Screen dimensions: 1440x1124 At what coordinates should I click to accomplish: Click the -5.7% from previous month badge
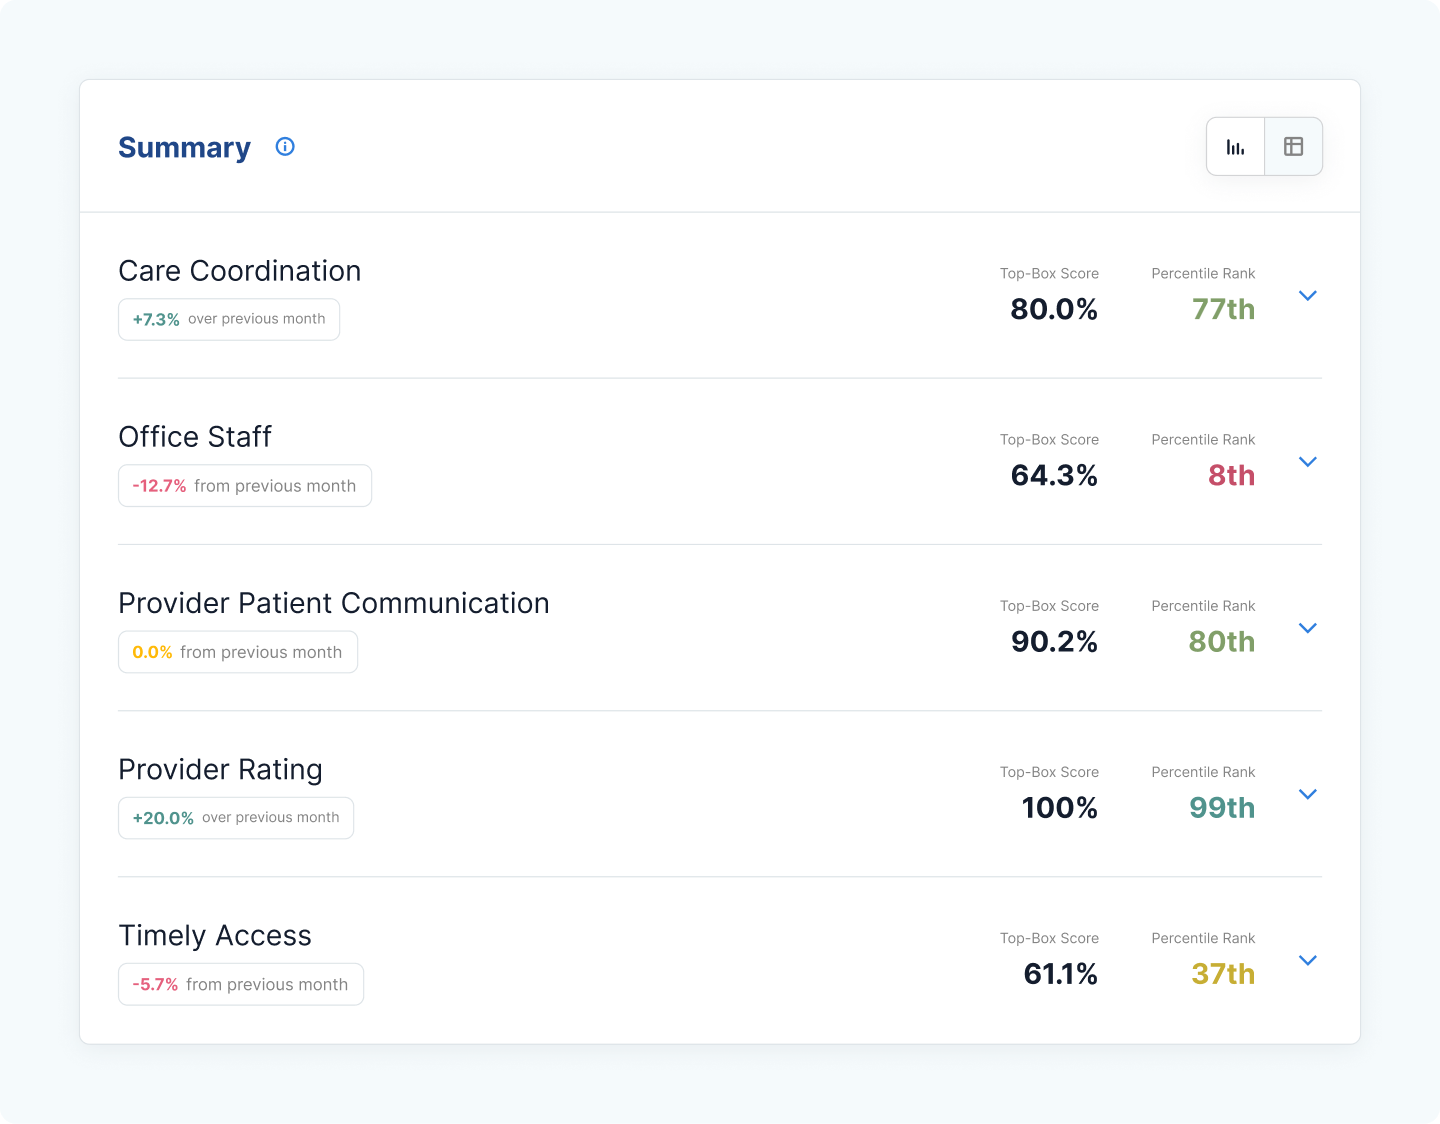pos(241,984)
